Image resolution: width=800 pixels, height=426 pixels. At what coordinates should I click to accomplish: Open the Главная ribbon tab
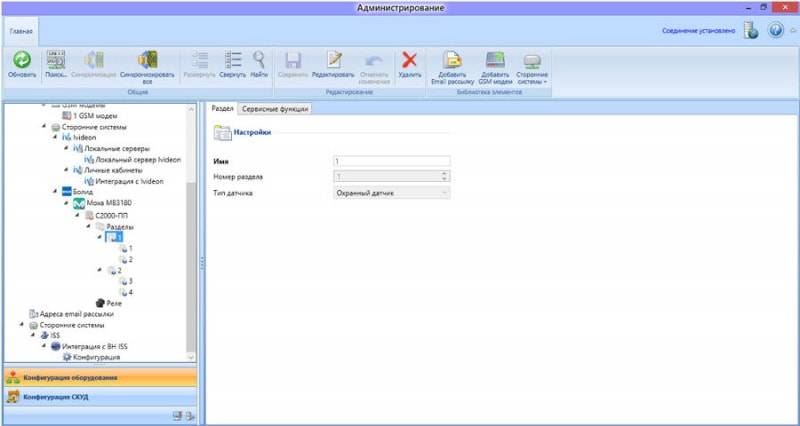pyautogui.click(x=21, y=32)
